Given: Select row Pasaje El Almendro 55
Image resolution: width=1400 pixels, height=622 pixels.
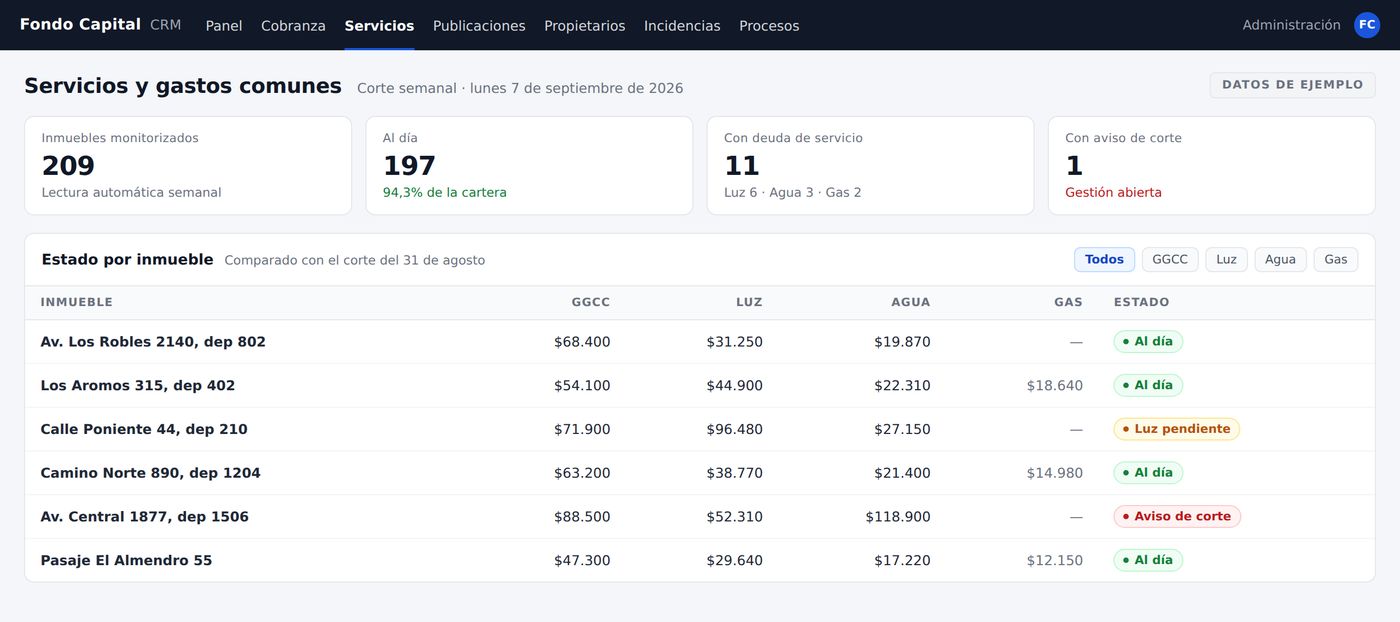Looking at the screenshot, I should click(700, 561).
